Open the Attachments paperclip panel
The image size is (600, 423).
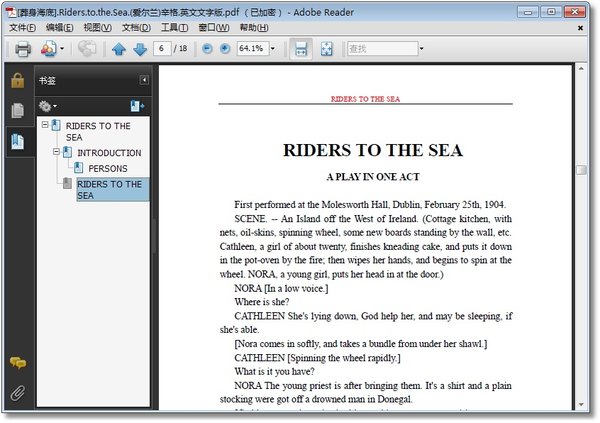pyautogui.click(x=17, y=391)
